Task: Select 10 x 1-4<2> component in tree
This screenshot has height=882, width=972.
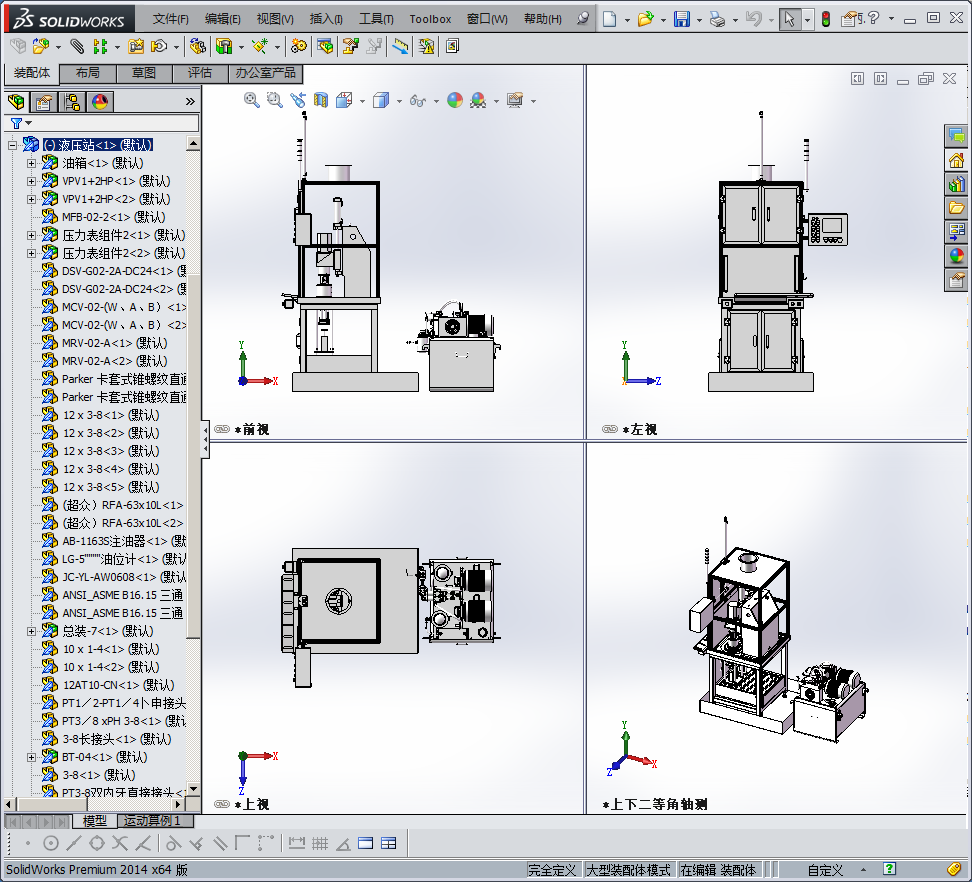Action: tap(111, 667)
